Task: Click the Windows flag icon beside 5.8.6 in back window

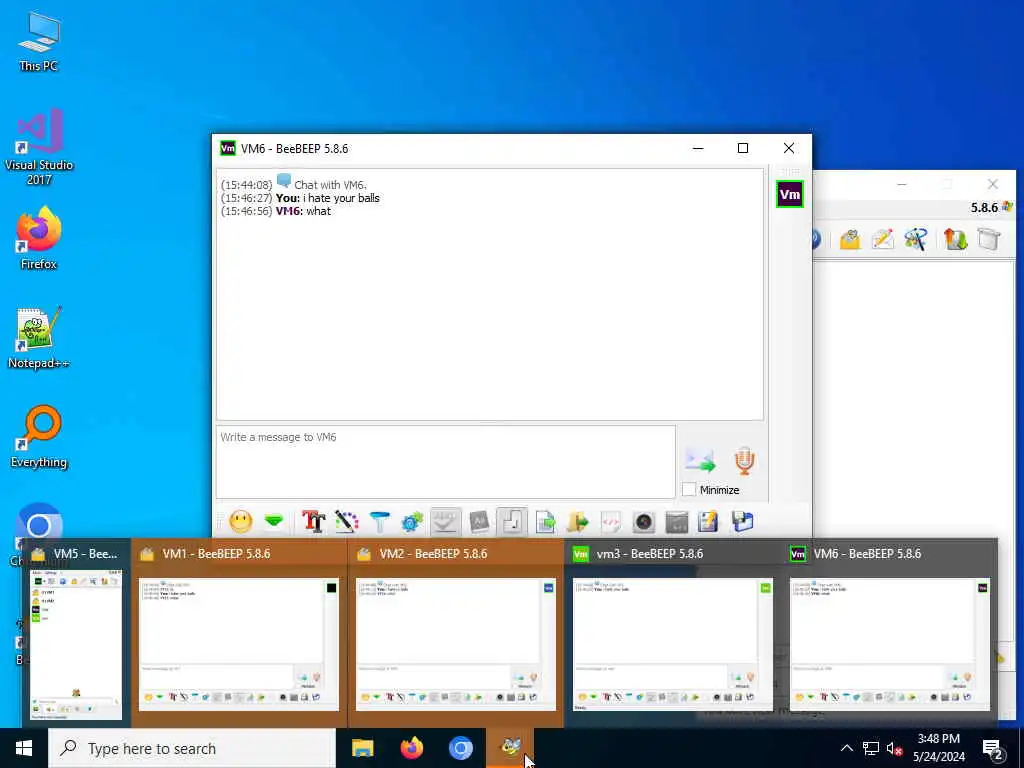Action: 1008,207
